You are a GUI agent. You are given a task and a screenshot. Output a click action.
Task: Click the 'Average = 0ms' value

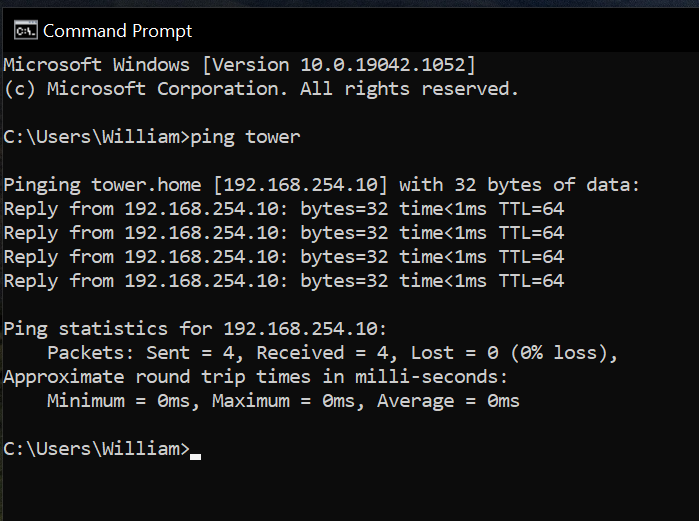coord(448,401)
